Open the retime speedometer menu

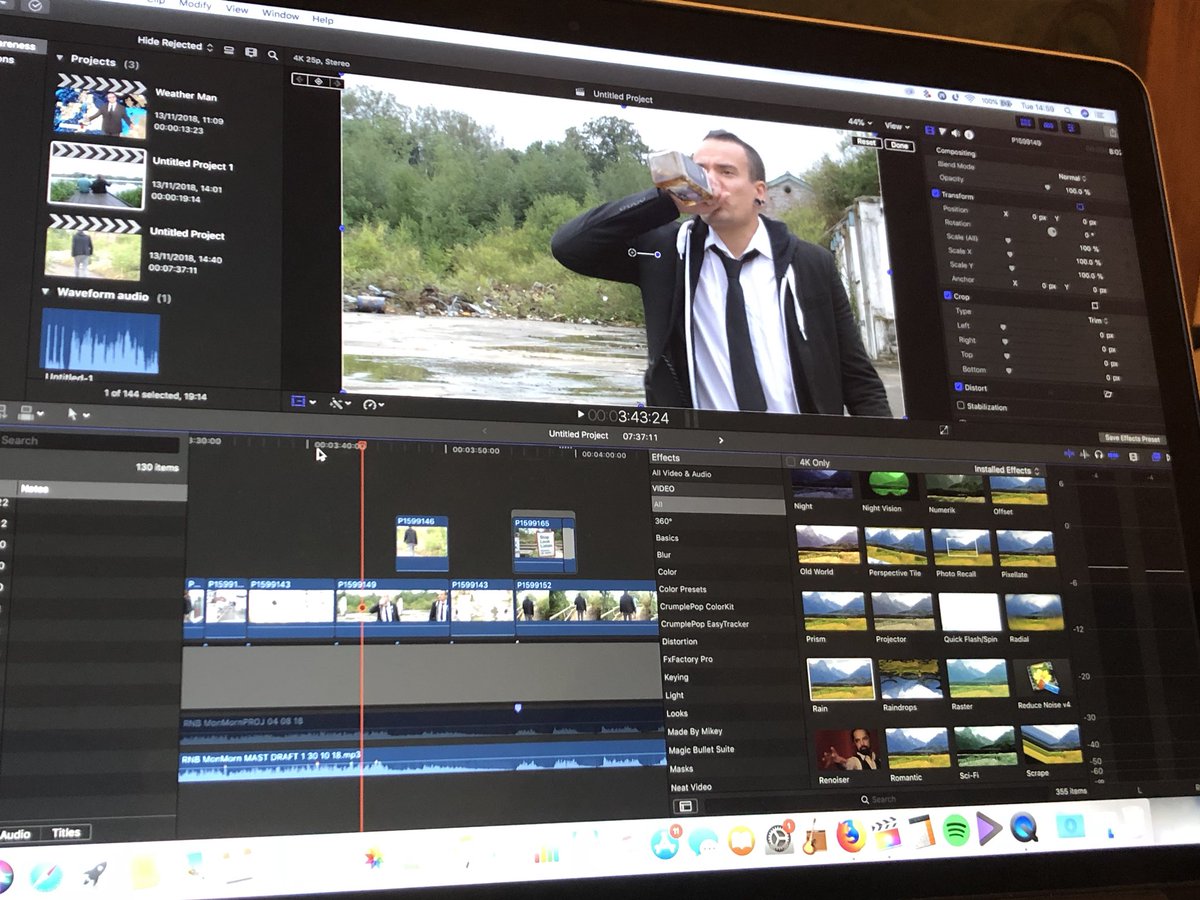tap(373, 405)
